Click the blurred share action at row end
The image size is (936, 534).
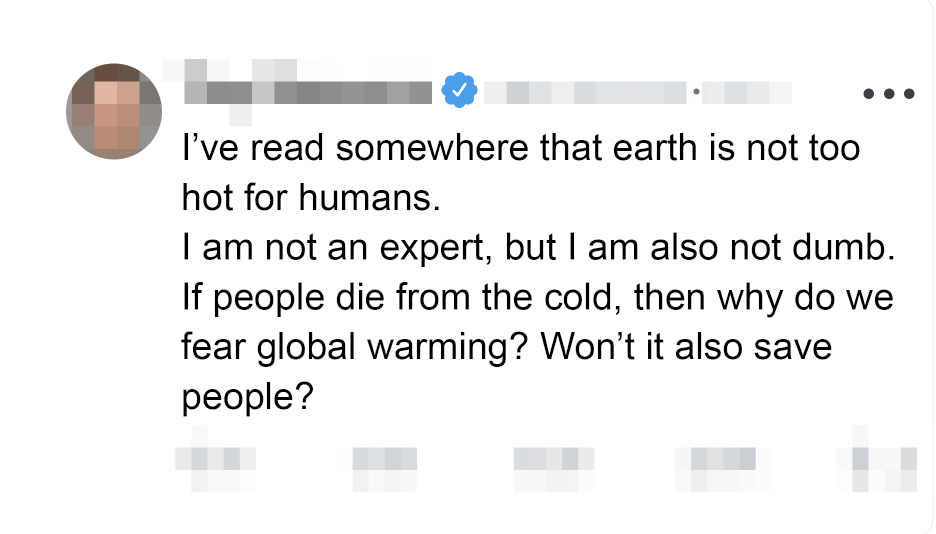878,459
